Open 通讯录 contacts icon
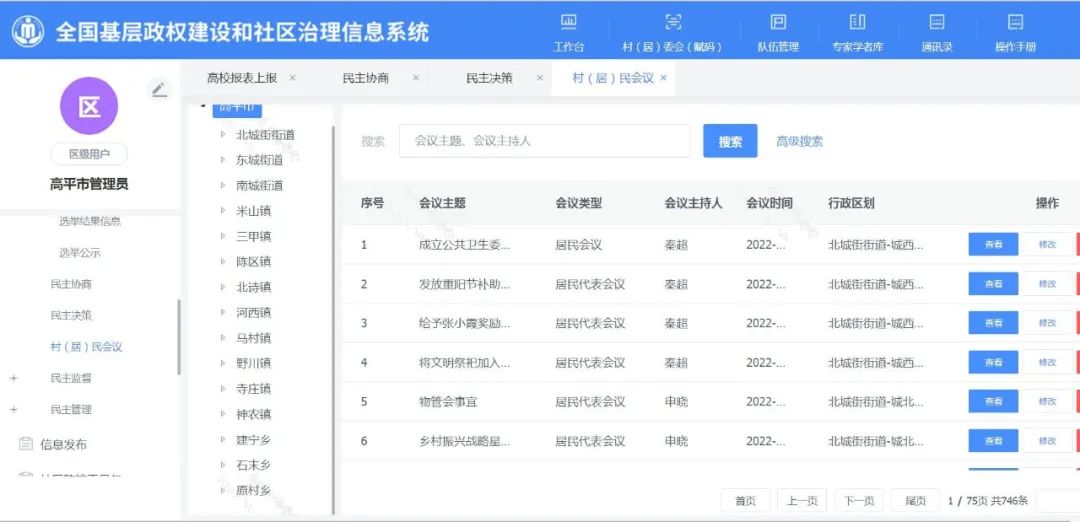The height and width of the screenshot is (522, 1080). [936, 23]
